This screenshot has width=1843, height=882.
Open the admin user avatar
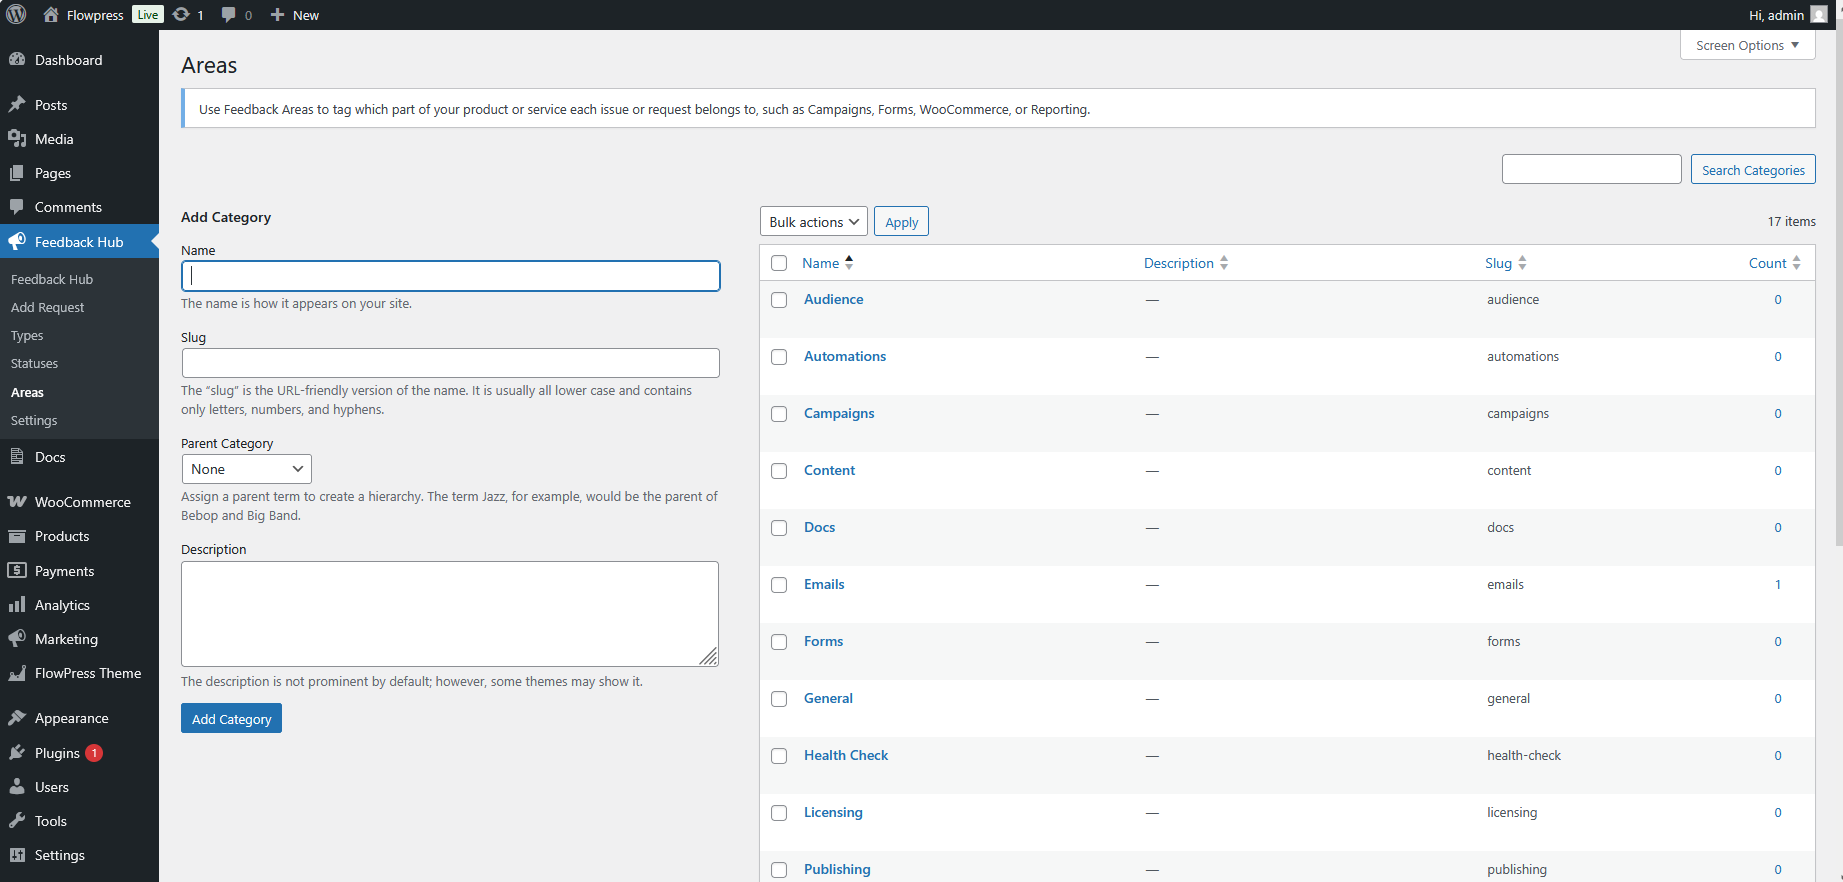coord(1819,15)
